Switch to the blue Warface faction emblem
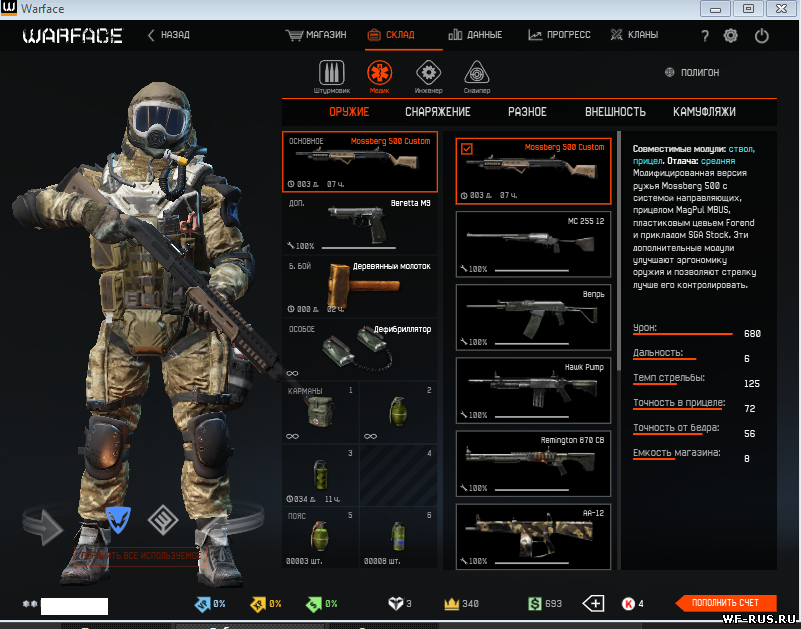801x629 pixels. 118,520
